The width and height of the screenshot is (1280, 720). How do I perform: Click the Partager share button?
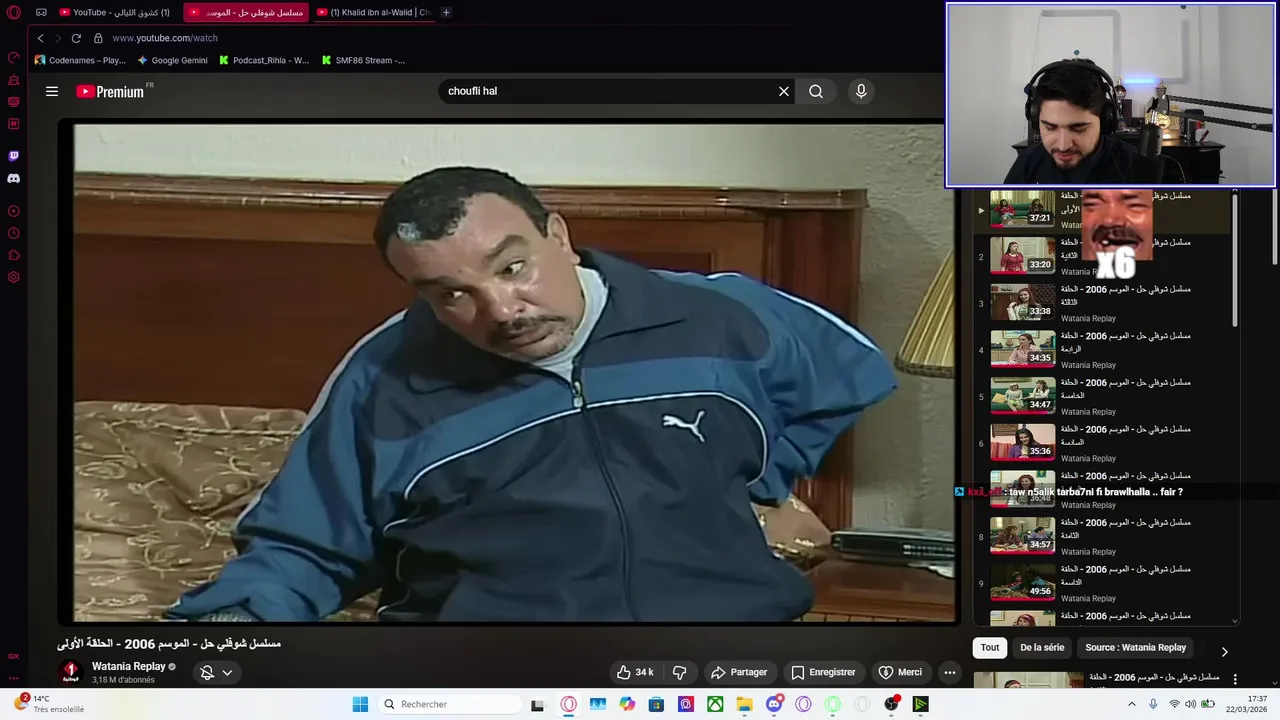(x=738, y=672)
